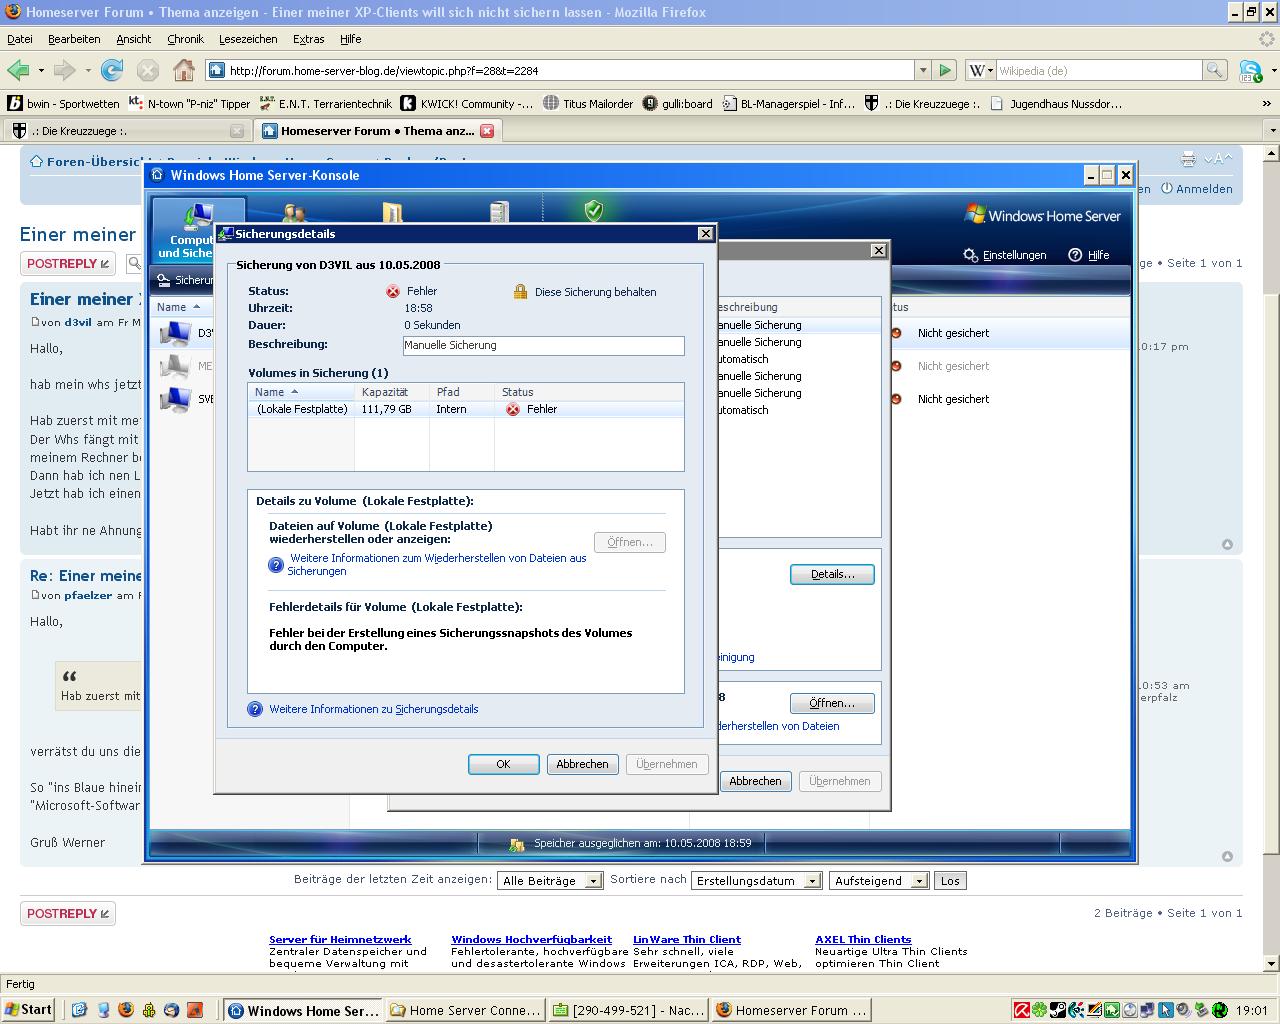
Task: Open the gulli:board bookmark
Action: (677, 104)
